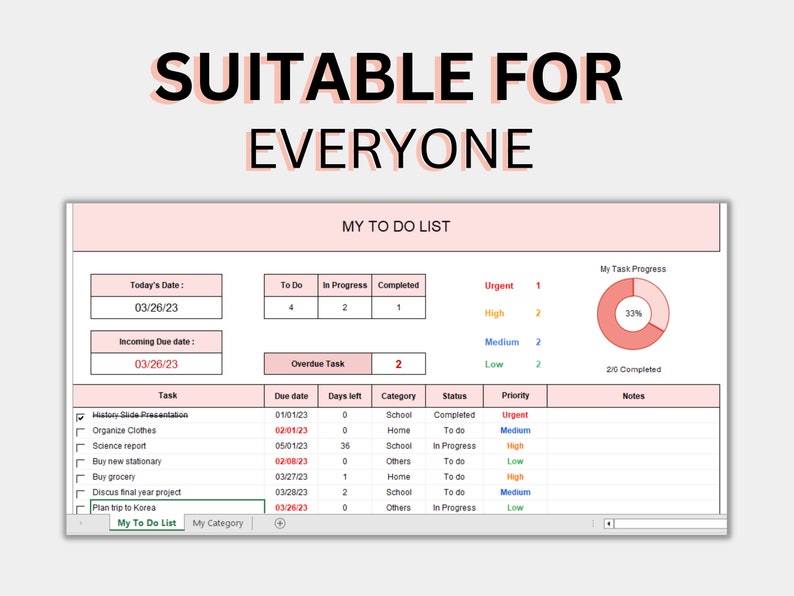
Task: Click the My Task Progress donut chart
Action: tap(633, 313)
